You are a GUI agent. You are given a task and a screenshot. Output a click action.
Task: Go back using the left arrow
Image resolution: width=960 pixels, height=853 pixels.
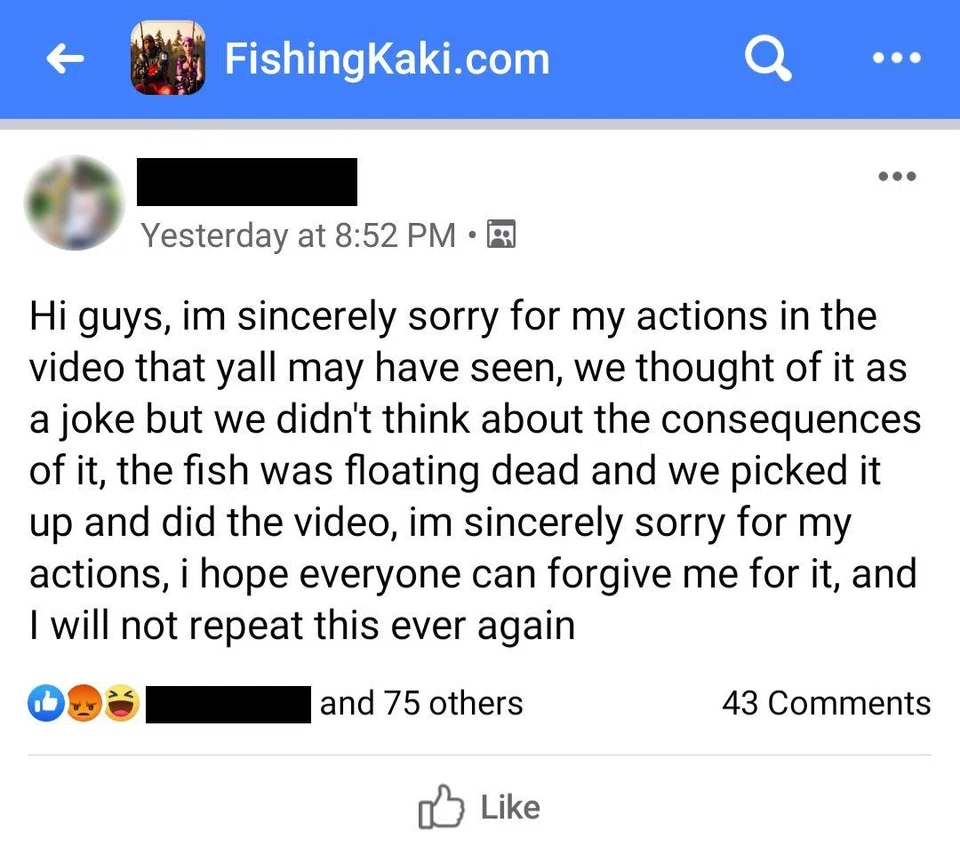(65, 60)
